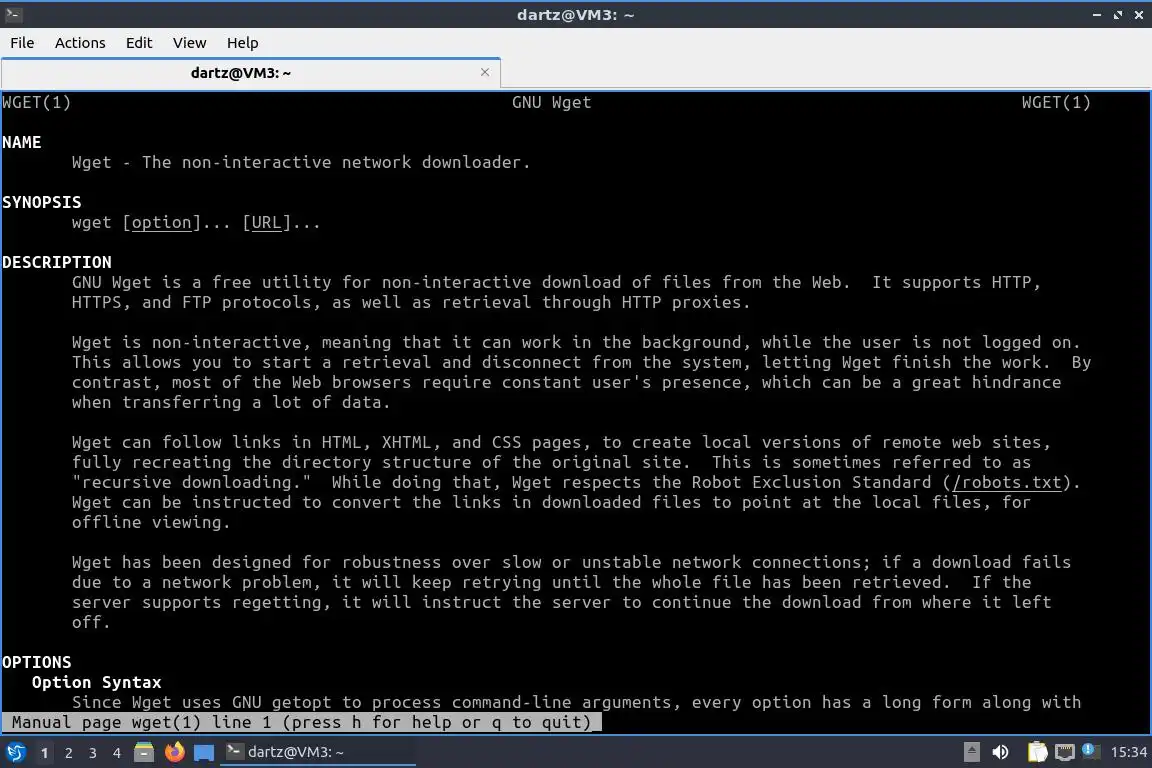Click the terminal icon in the title bar
This screenshot has width=1152, height=768.
pos(13,14)
